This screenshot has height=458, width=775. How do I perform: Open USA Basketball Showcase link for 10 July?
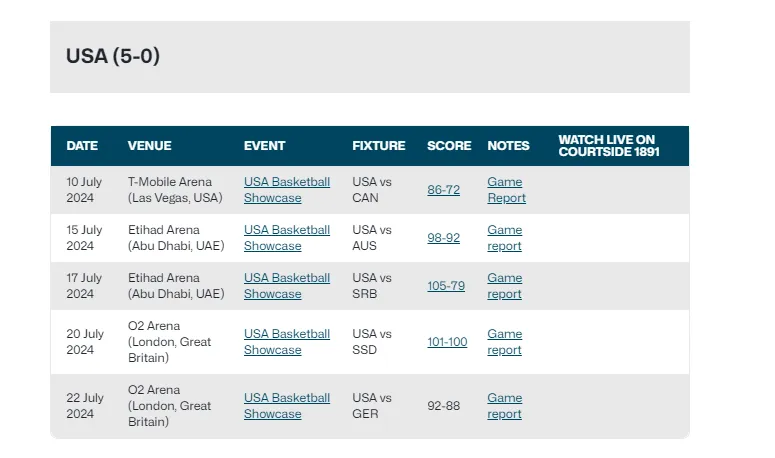[287, 190]
